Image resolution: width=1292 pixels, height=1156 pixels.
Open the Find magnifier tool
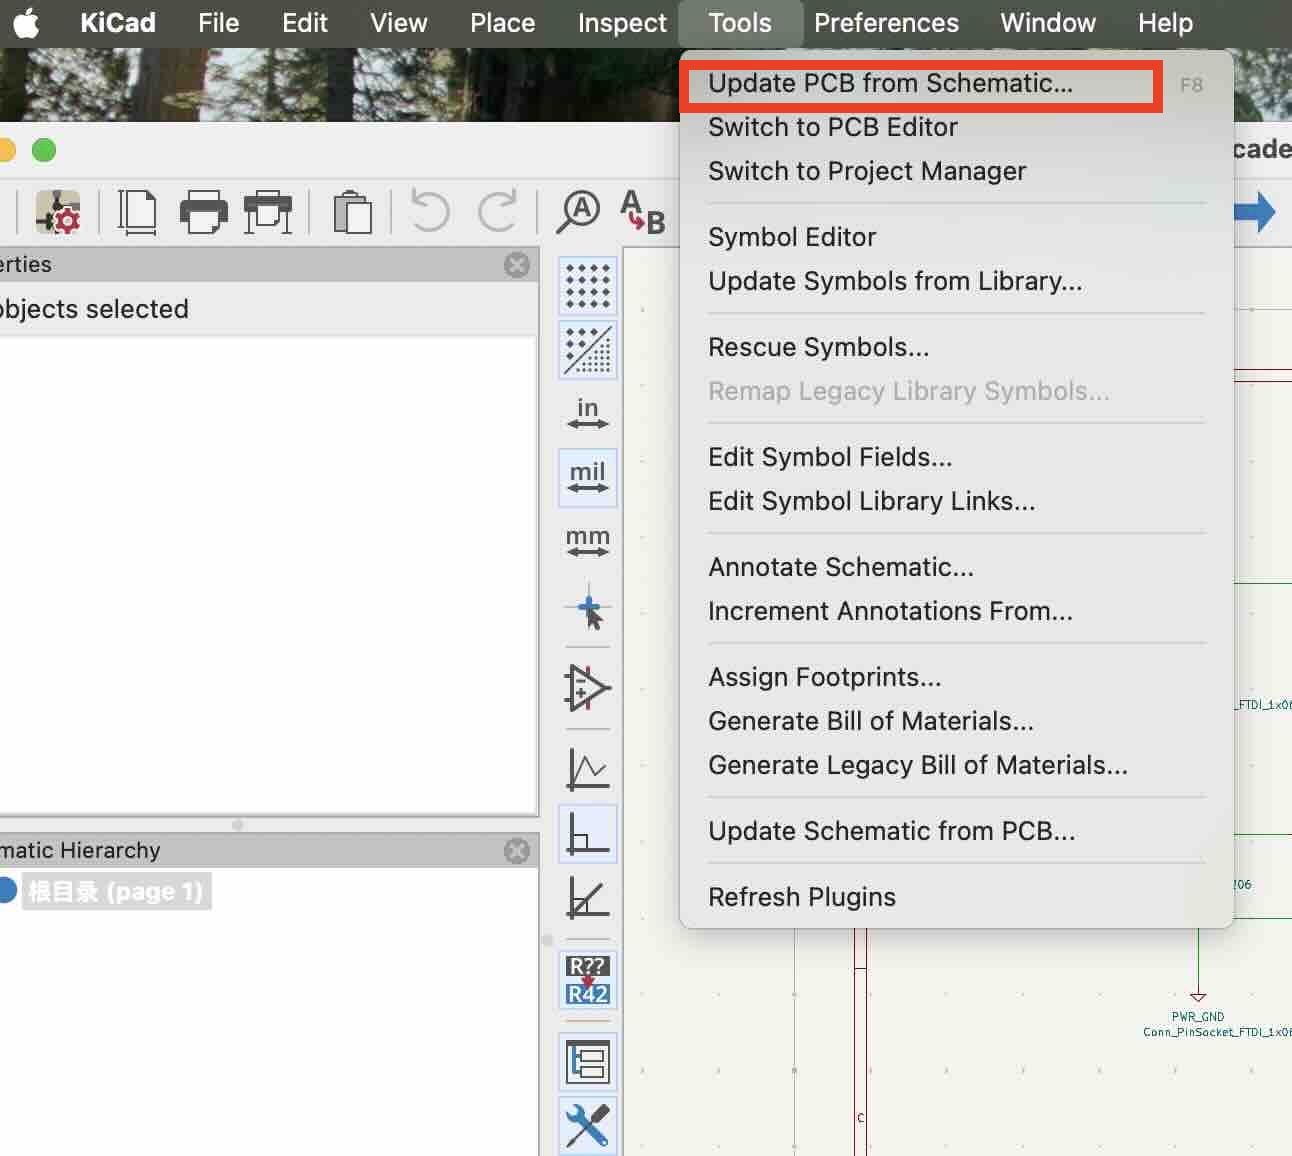578,212
